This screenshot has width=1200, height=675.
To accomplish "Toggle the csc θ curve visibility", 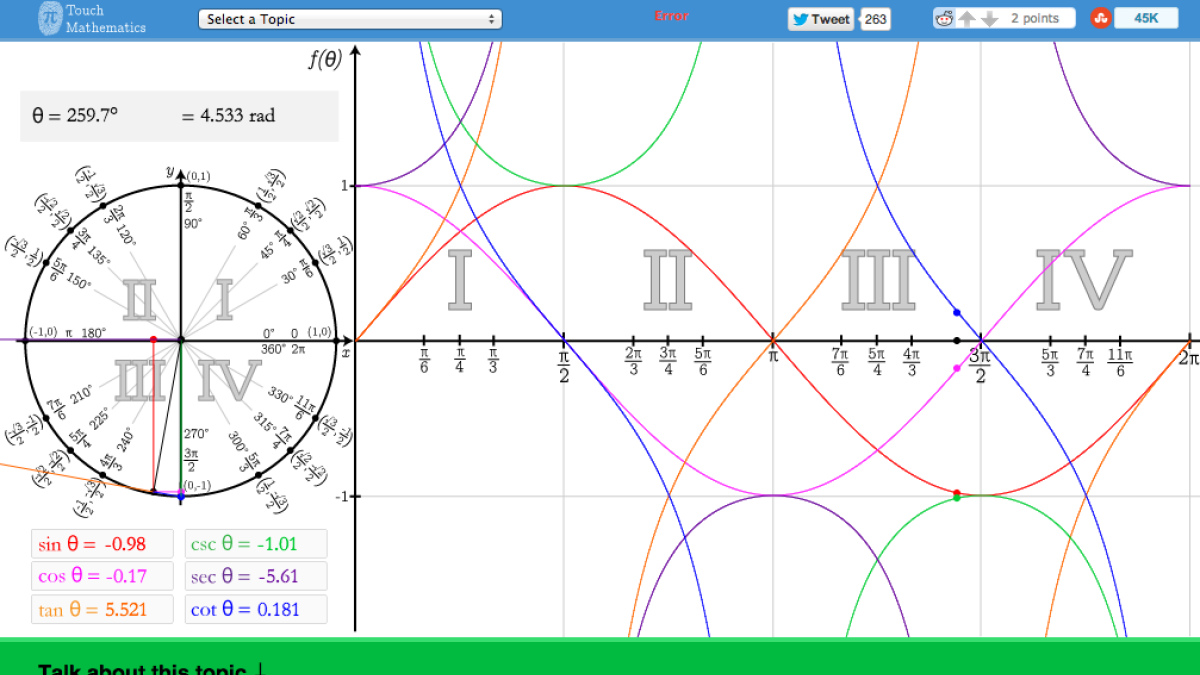I will click(x=256, y=543).
